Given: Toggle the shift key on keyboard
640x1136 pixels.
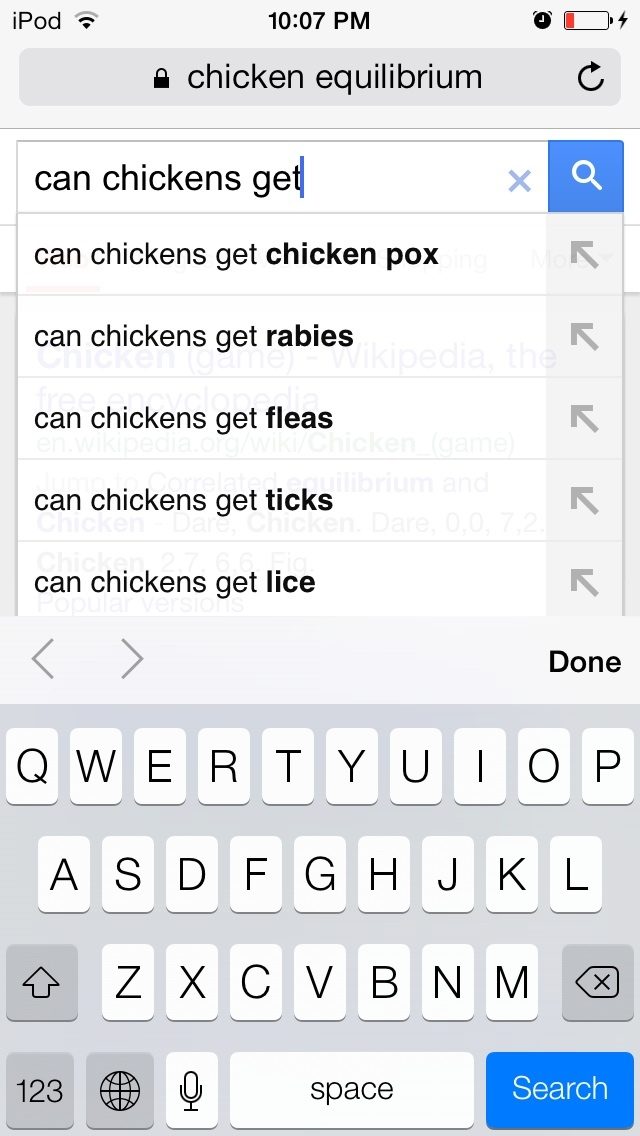Looking at the screenshot, I should 41,982.
